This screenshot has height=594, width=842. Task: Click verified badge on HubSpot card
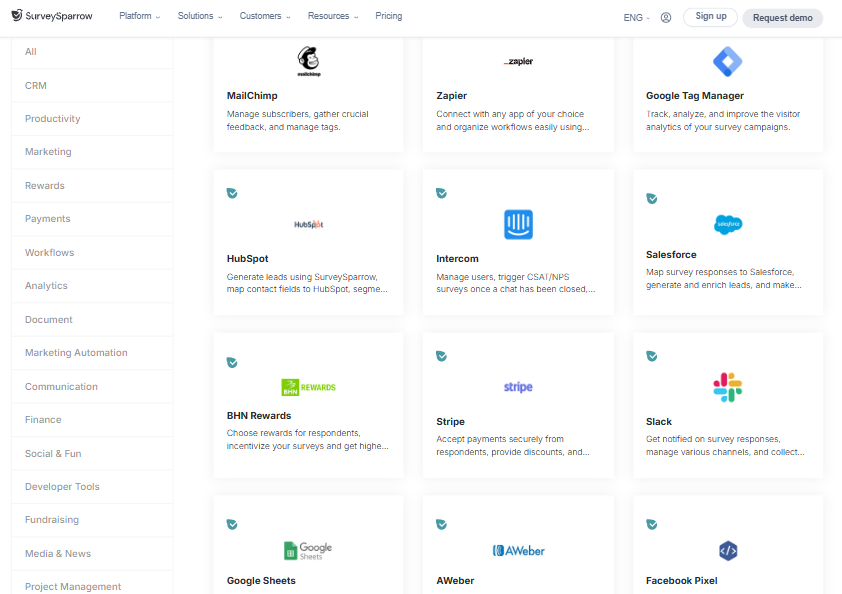coord(232,193)
